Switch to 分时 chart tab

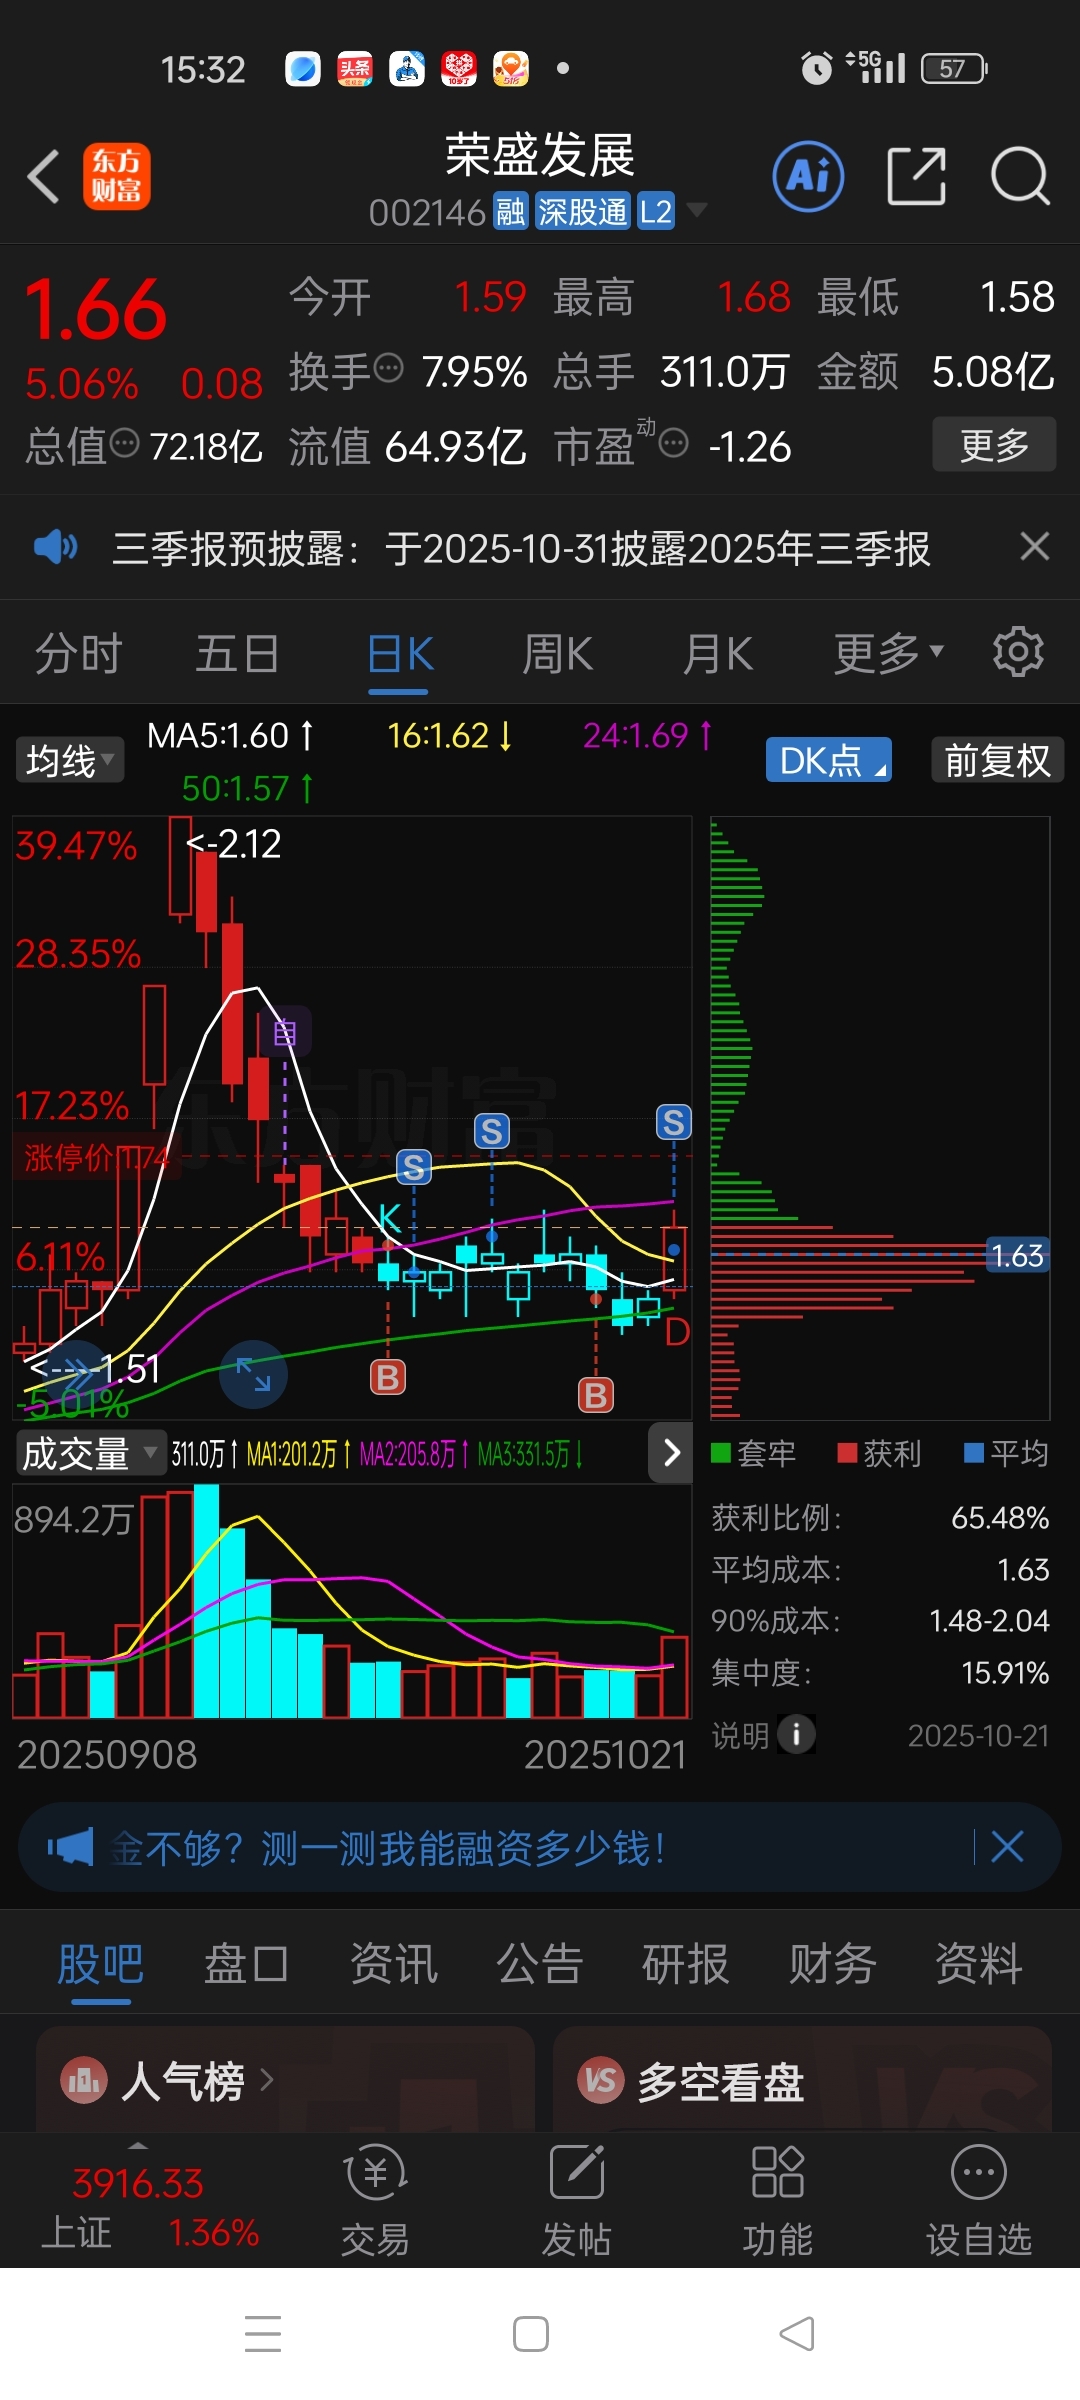click(78, 654)
